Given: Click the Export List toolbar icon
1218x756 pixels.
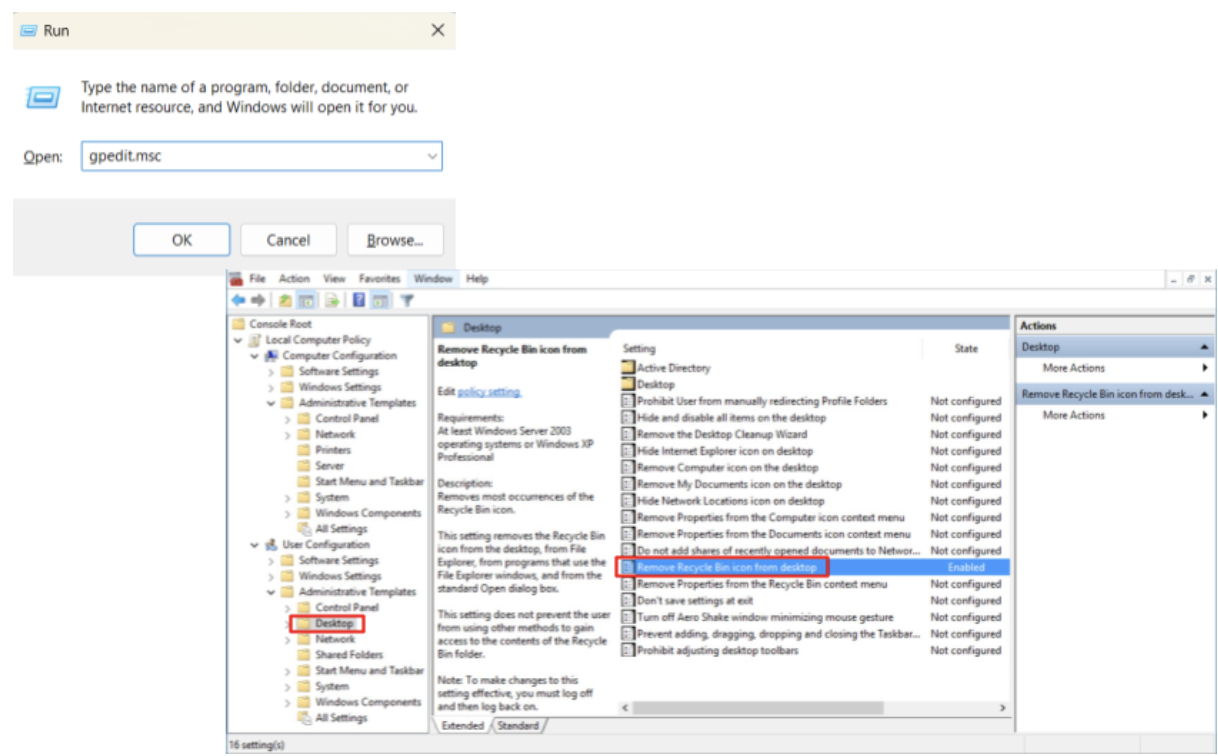Looking at the screenshot, I should coord(332,300).
